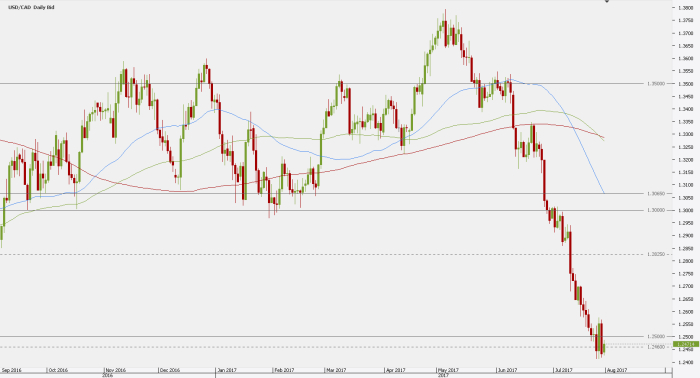Click the May 2017 peak candlestick
This screenshot has width=700, height=378.
pos(445,28)
